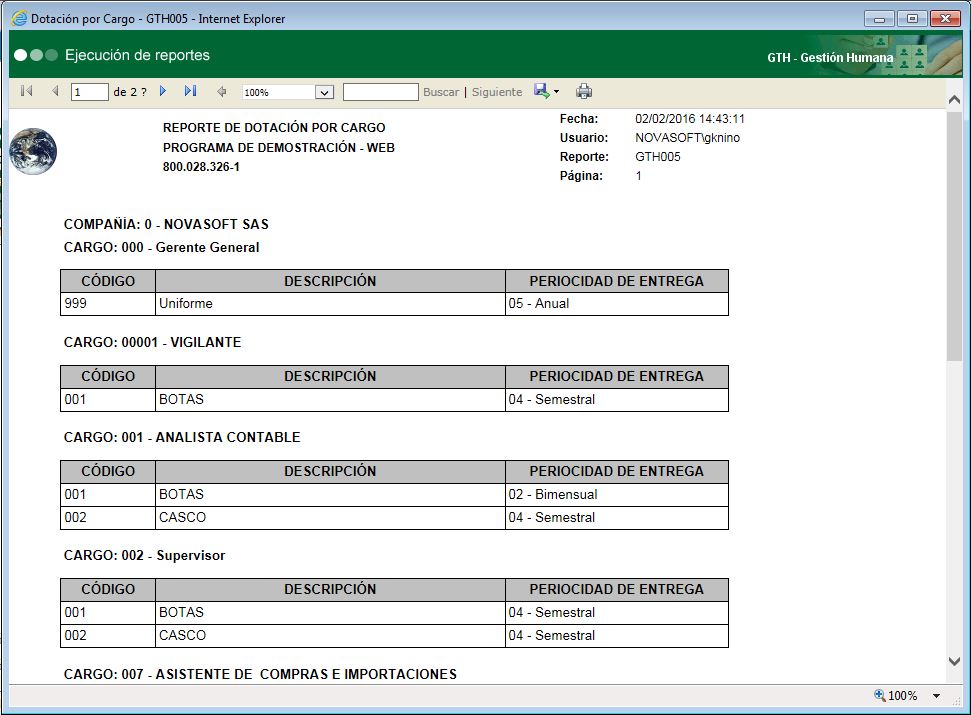The width and height of the screenshot is (971, 715).
Task: Click the '05 - Anual' cell
Action: tap(617, 303)
